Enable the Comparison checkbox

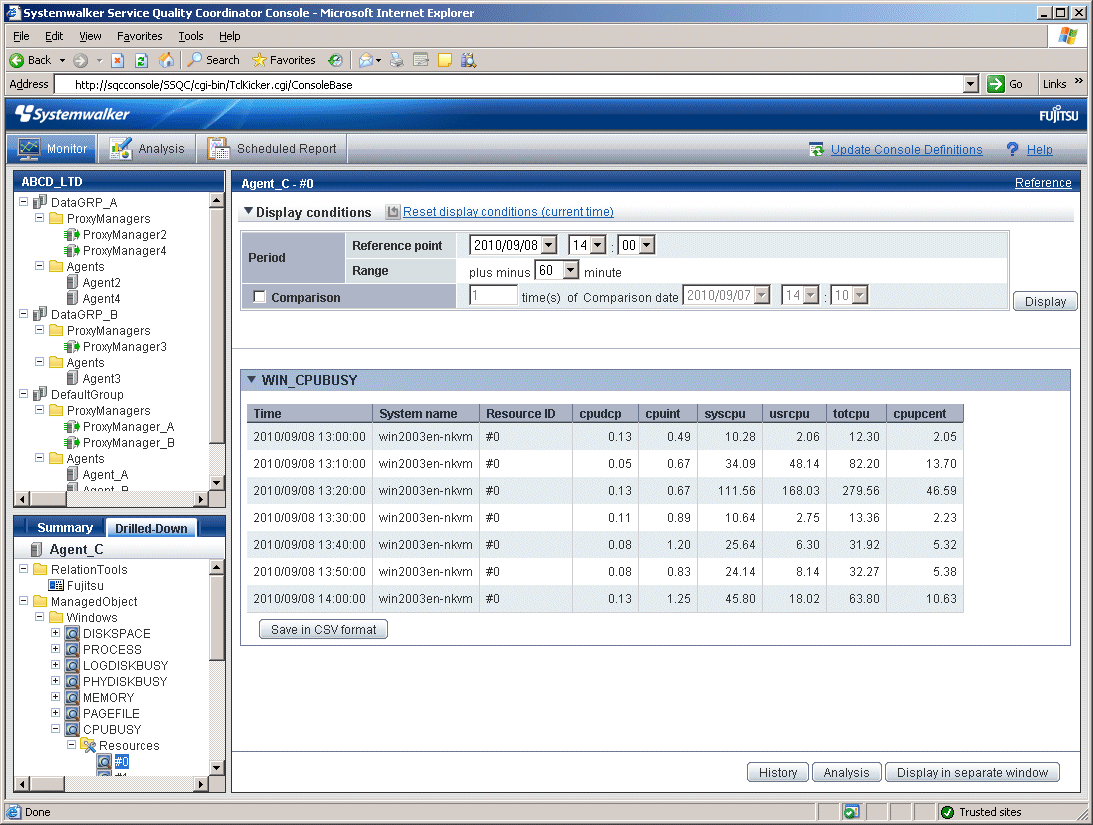click(x=259, y=297)
